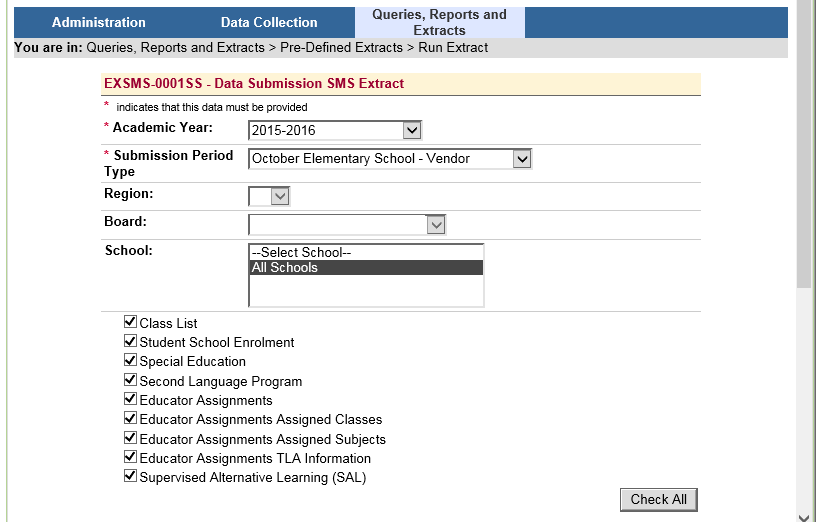The image size is (826, 525).
Task: Expand the Submission Period Type dropdown
Action: pyautogui.click(x=390, y=158)
